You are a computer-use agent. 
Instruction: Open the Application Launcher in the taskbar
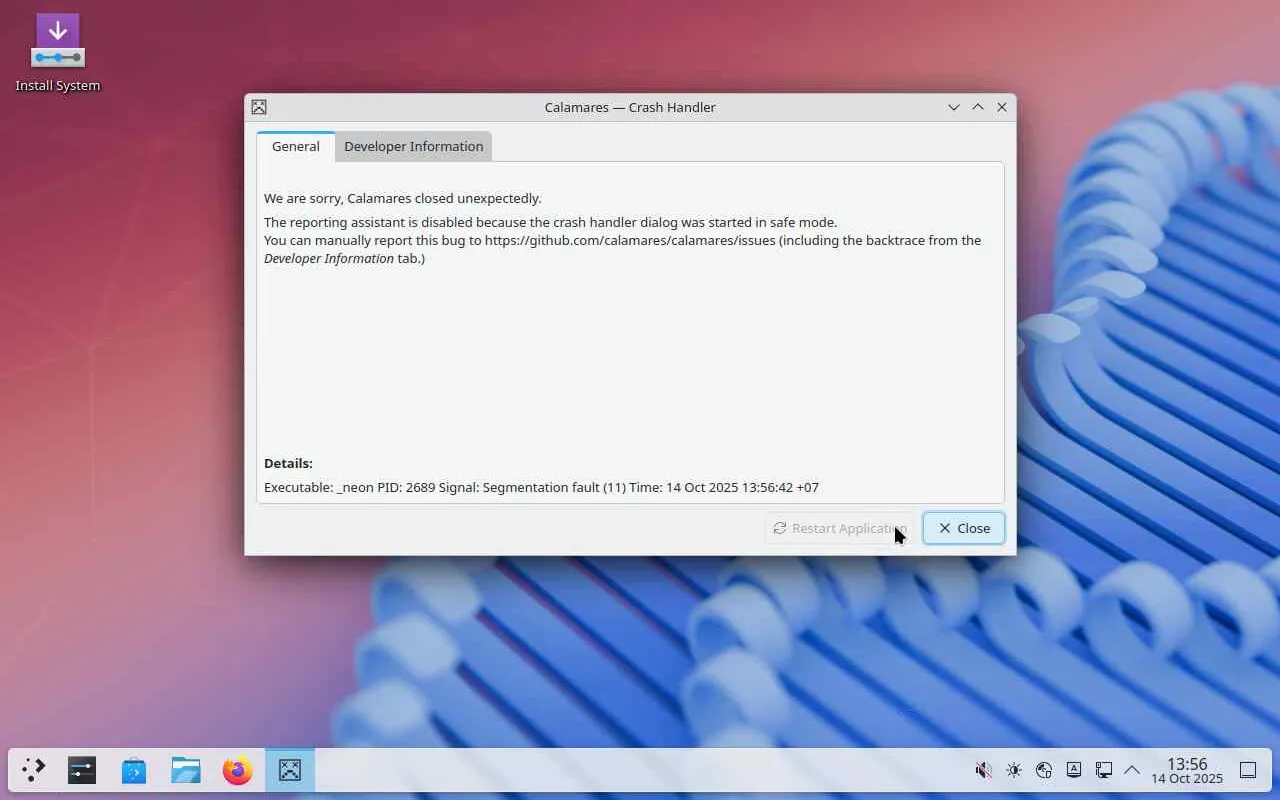point(34,770)
